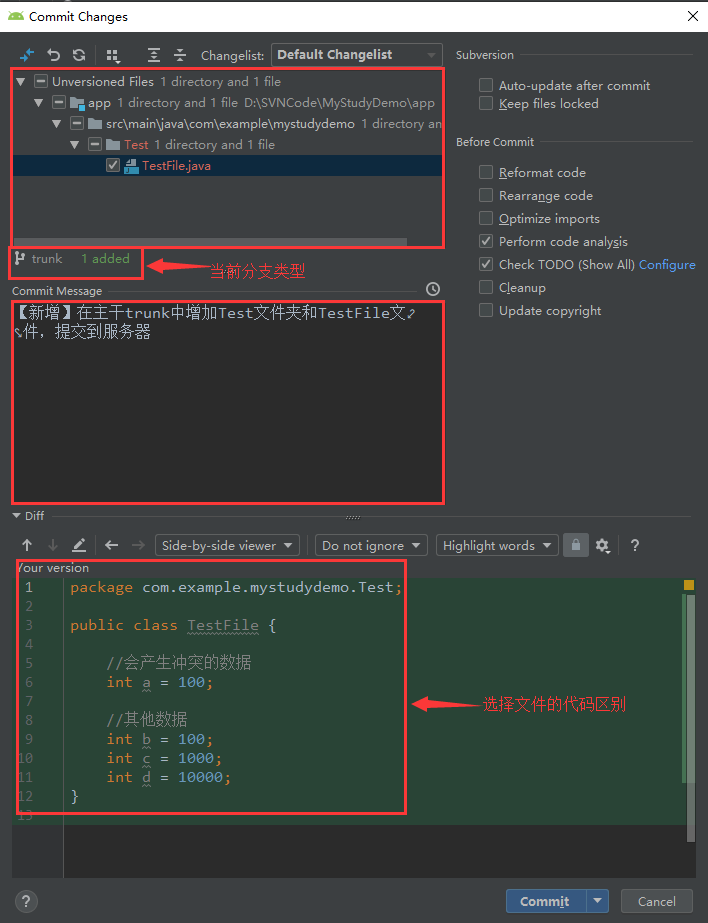Screen dimensions: 708x923
Task: Click the Collapse All icon
Action: click(x=180, y=55)
